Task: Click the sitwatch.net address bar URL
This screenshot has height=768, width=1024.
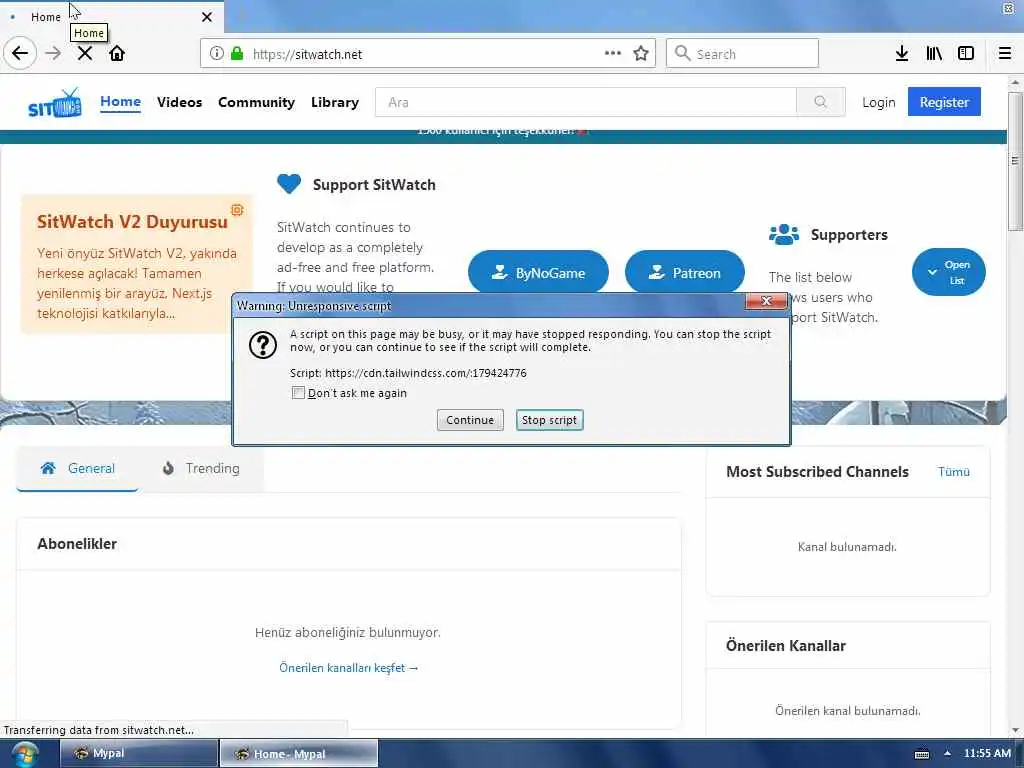Action: 308,54
